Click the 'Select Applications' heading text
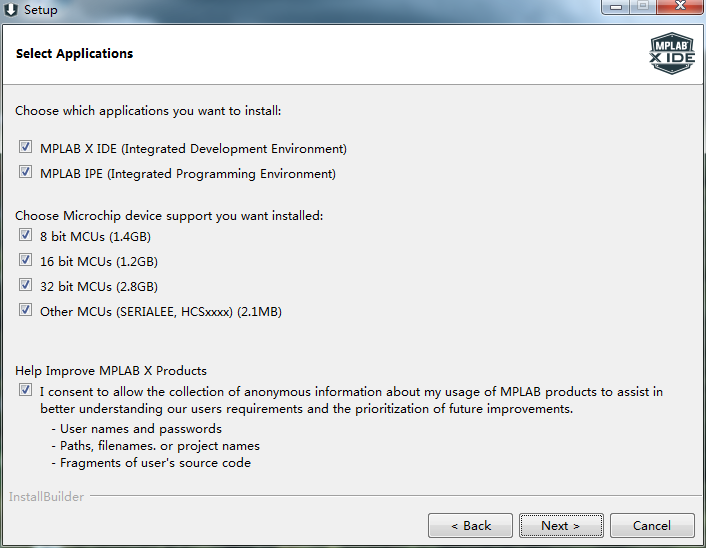Viewport: 706px width, 548px height. pos(74,54)
